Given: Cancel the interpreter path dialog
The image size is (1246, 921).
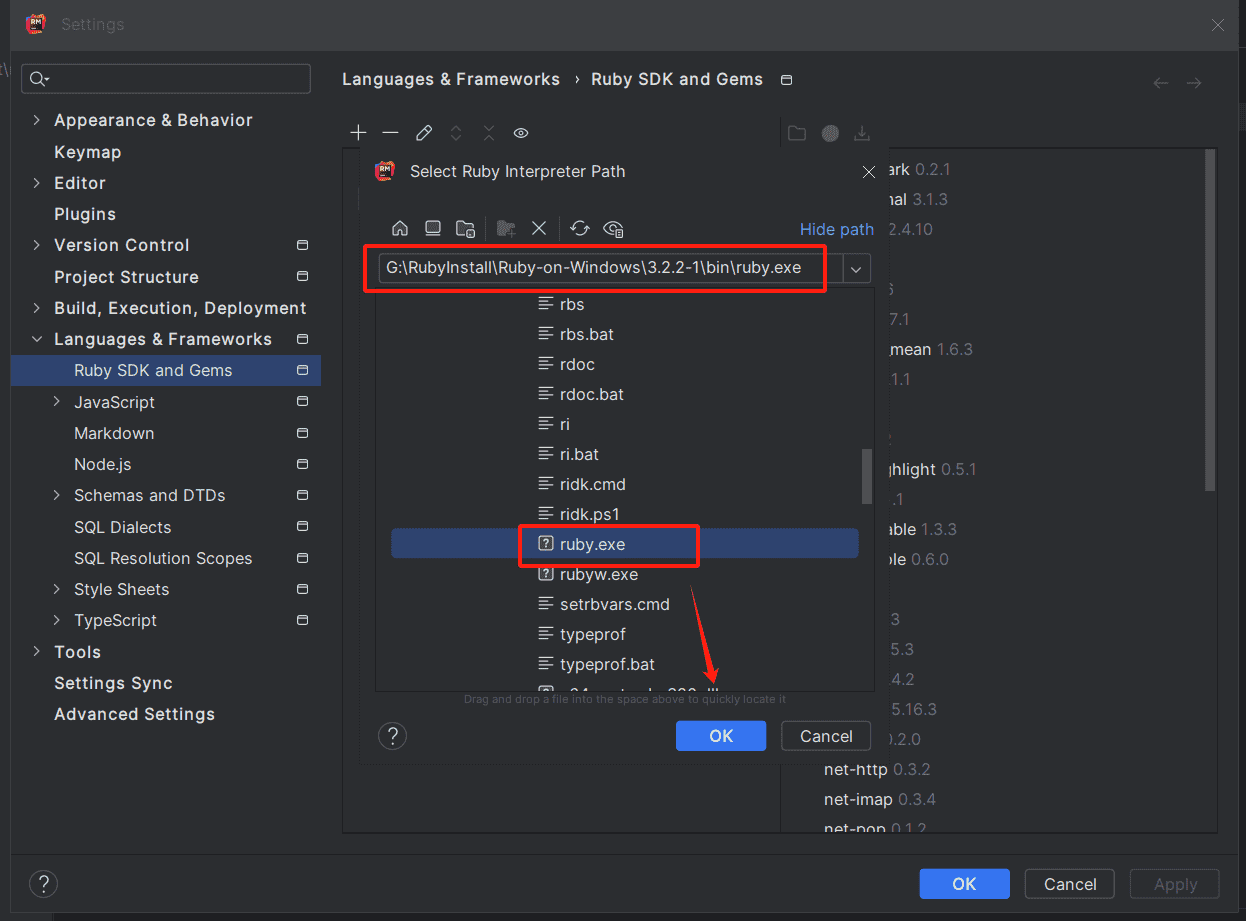Looking at the screenshot, I should [x=826, y=736].
